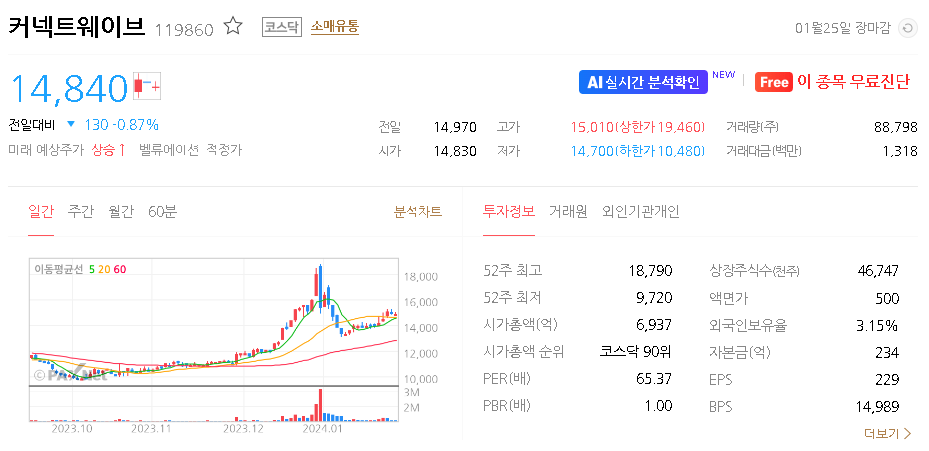Screen dimensions: 929x451
Task: Switch chart to 주간 tab
Action: click(81, 212)
